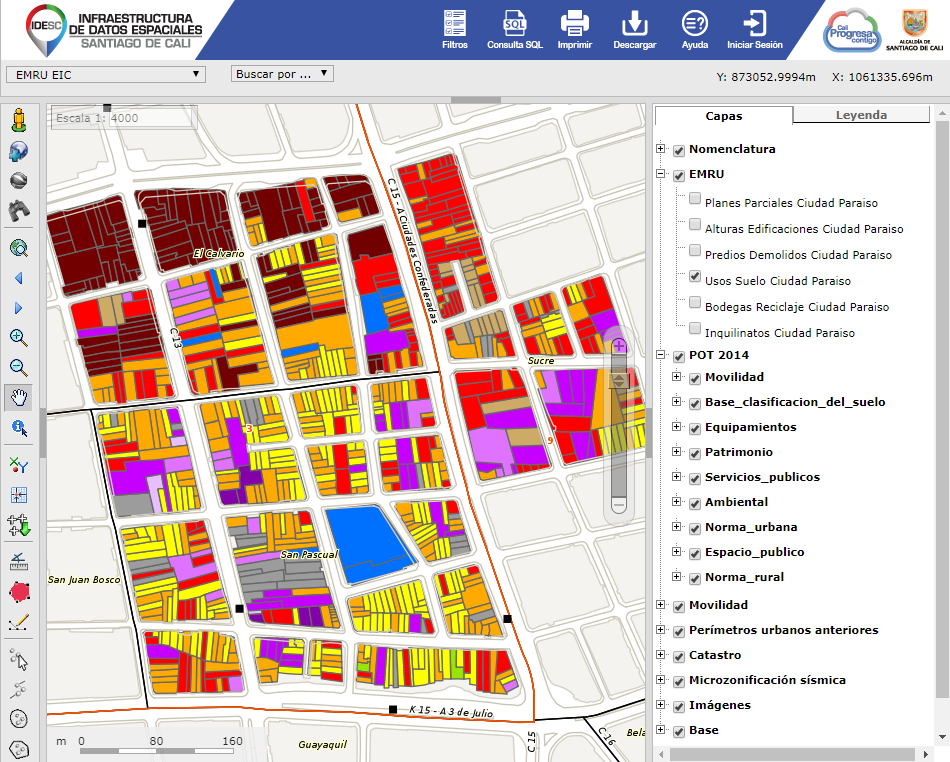The image size is (950, 762).
Task: Toggle the Catastro layer checkbox
Action: pyautogui.click(x=679, y=656)
